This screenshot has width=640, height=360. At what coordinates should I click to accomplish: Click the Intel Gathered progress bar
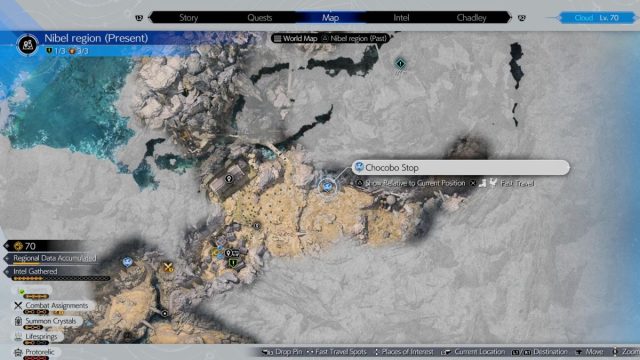(x=61, y=278)
